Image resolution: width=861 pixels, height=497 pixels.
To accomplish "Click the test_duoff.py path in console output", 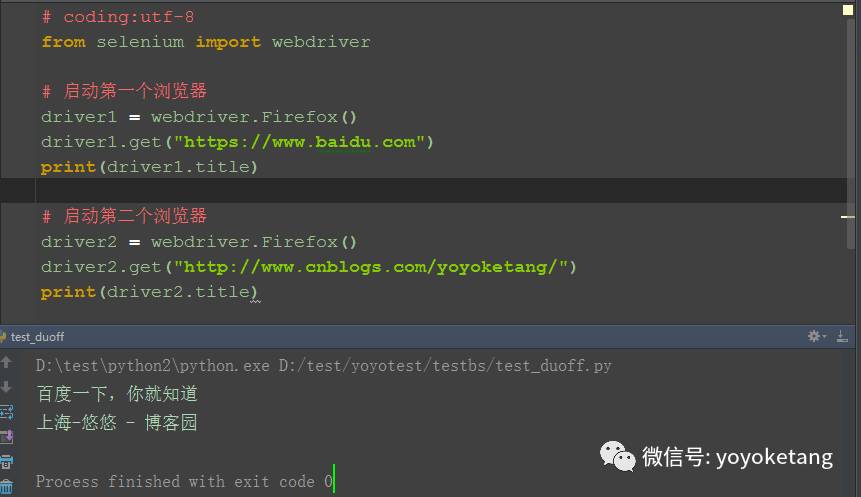I will pos(445,366).
